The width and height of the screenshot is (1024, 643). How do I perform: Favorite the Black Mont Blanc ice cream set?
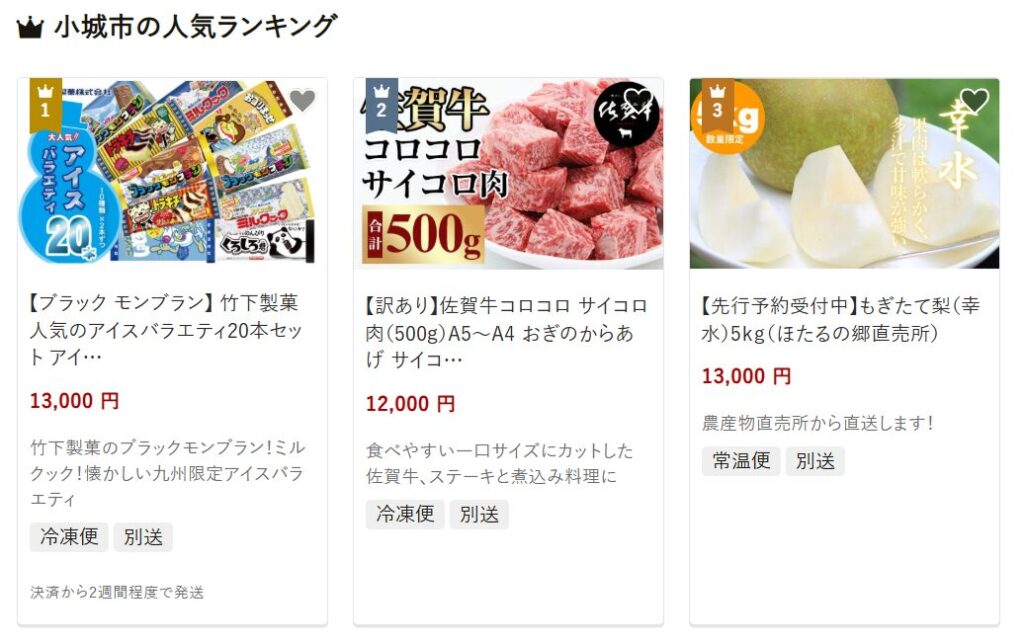tap(302, 101)
